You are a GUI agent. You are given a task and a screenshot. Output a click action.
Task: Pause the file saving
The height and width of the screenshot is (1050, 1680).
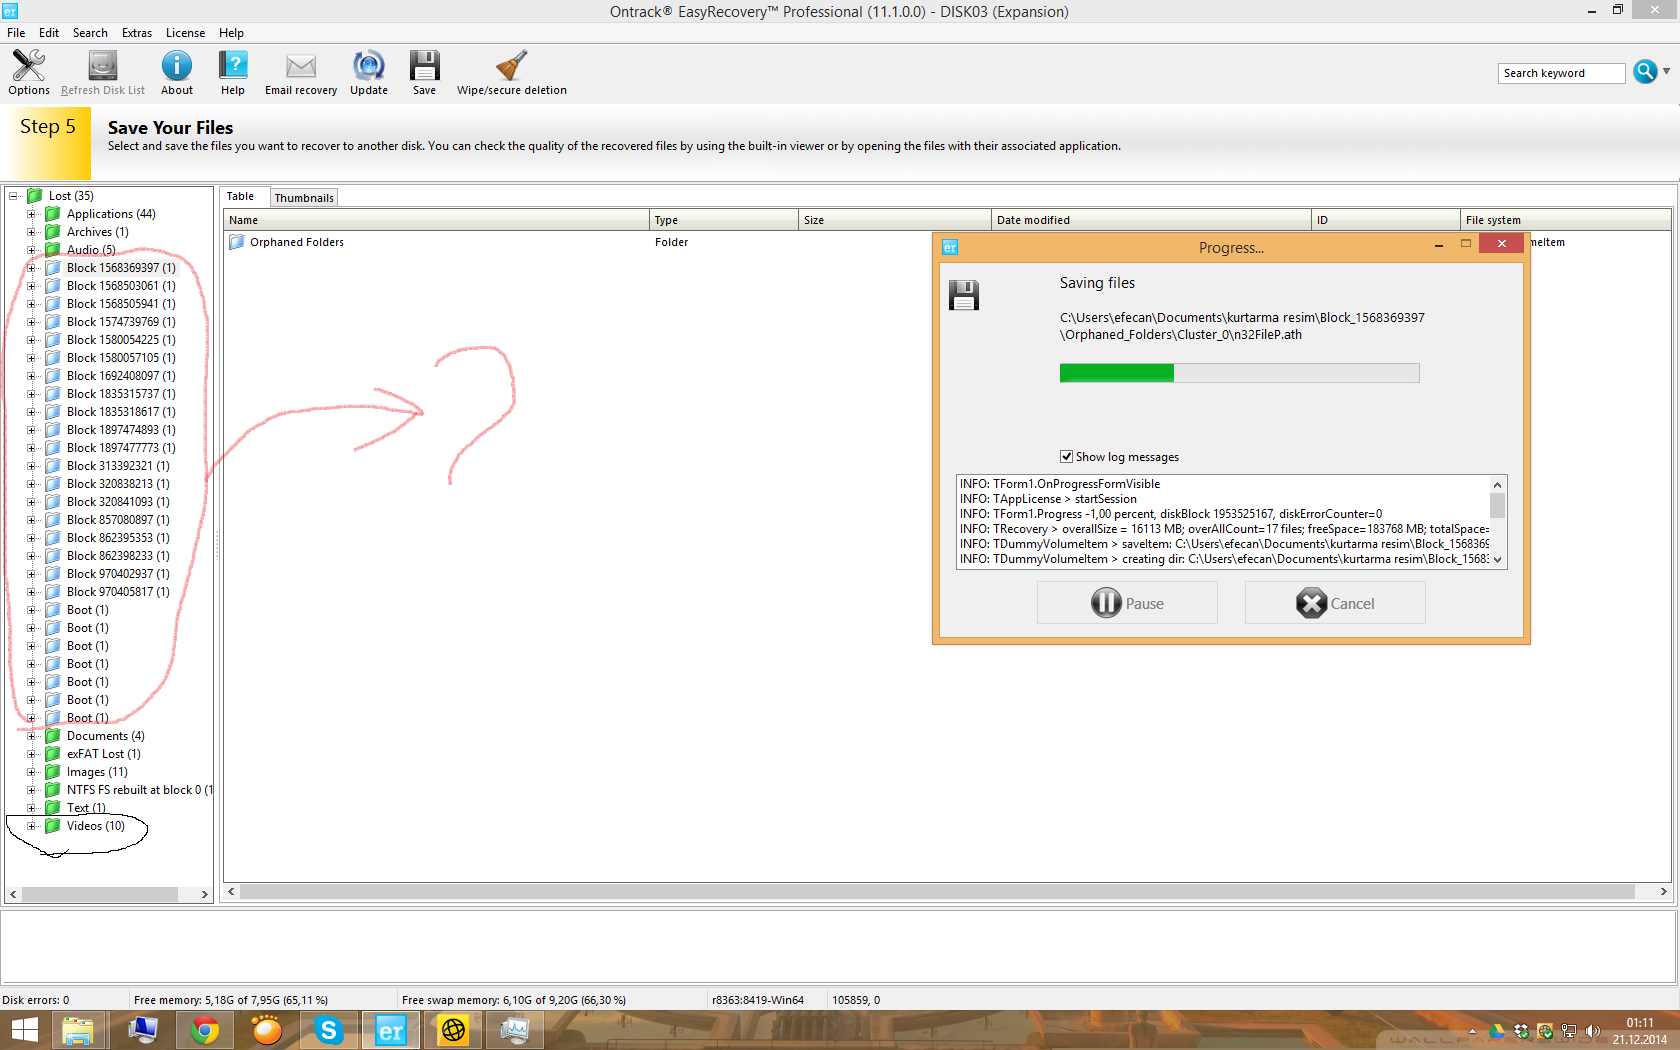click(x=1127, y=603)
